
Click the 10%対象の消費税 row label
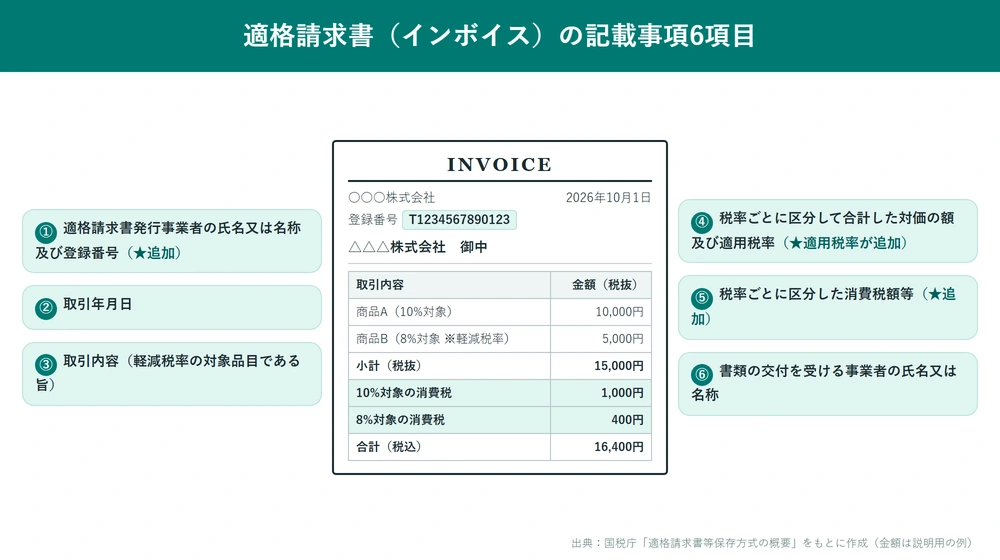pyautogui.click(x=404, y=393)
